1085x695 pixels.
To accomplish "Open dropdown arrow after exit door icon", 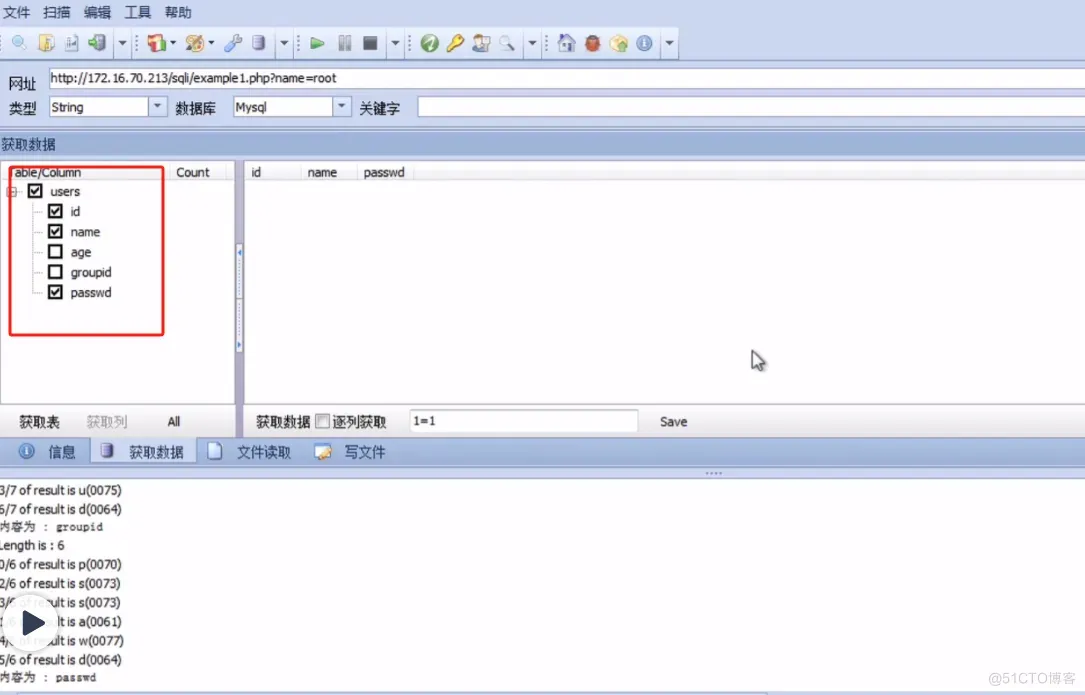I will pyautogui.click(x=122, y=43).
